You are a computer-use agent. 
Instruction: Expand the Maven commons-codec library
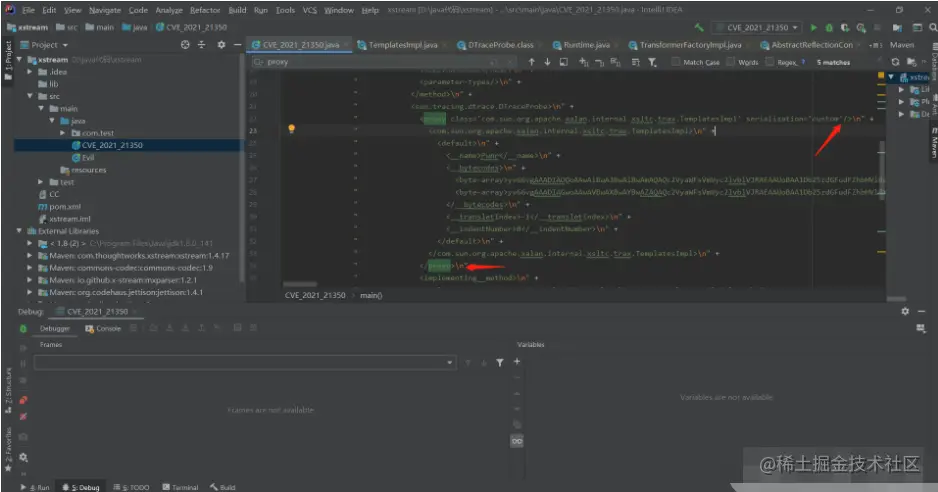click(30, 268)
